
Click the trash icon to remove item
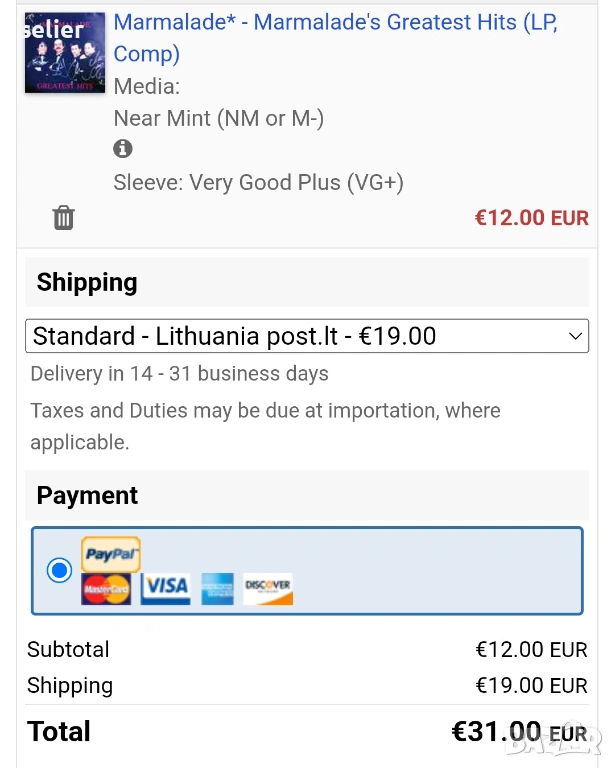click(63, 217)
